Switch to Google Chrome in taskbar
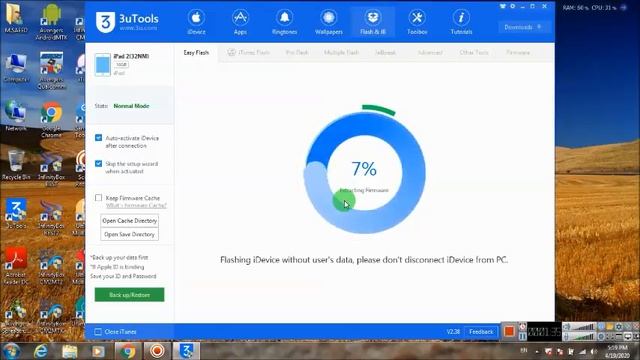Image resolution: width=640 pixels, height=360 pixels. [127, 351]
